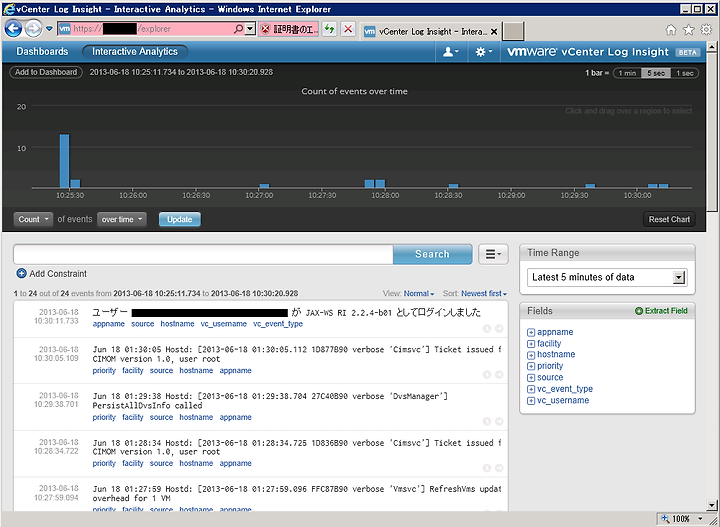
Task: Open the browser Tools gear icon
Action: tap(706, 30)
